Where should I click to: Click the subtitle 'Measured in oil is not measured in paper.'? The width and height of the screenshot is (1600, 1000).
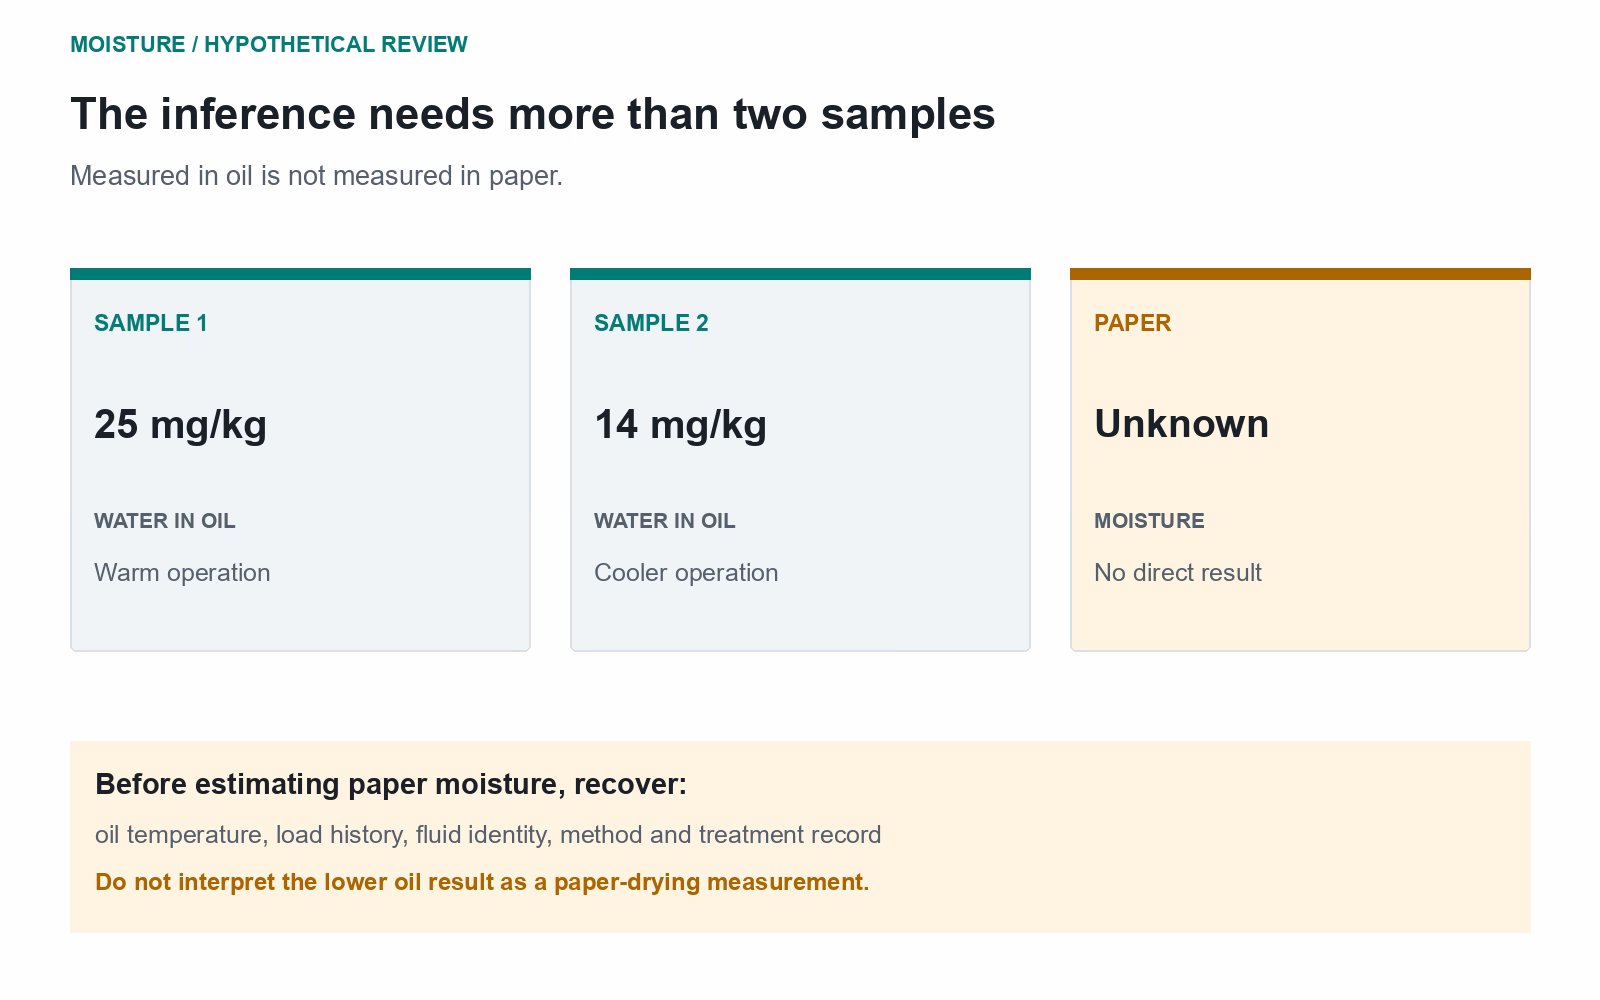[316, 176]
